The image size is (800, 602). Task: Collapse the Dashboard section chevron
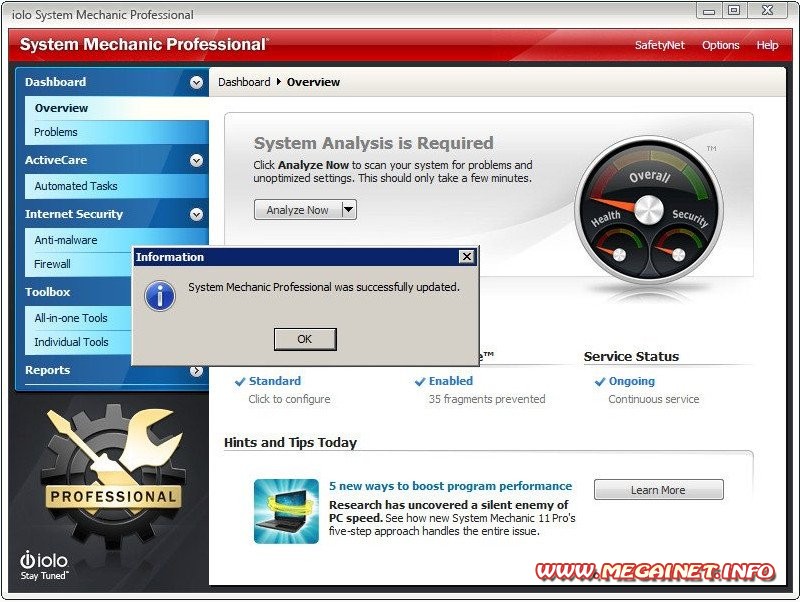click(x=196, y=82)
